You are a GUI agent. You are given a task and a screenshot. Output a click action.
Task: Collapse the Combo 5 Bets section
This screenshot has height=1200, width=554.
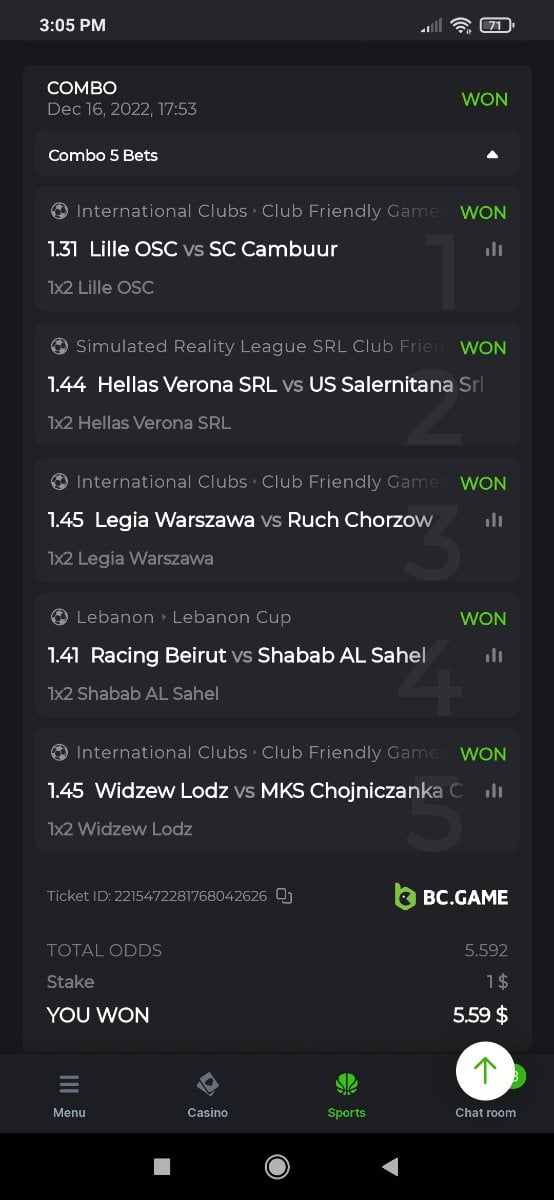tap(491, 155)
